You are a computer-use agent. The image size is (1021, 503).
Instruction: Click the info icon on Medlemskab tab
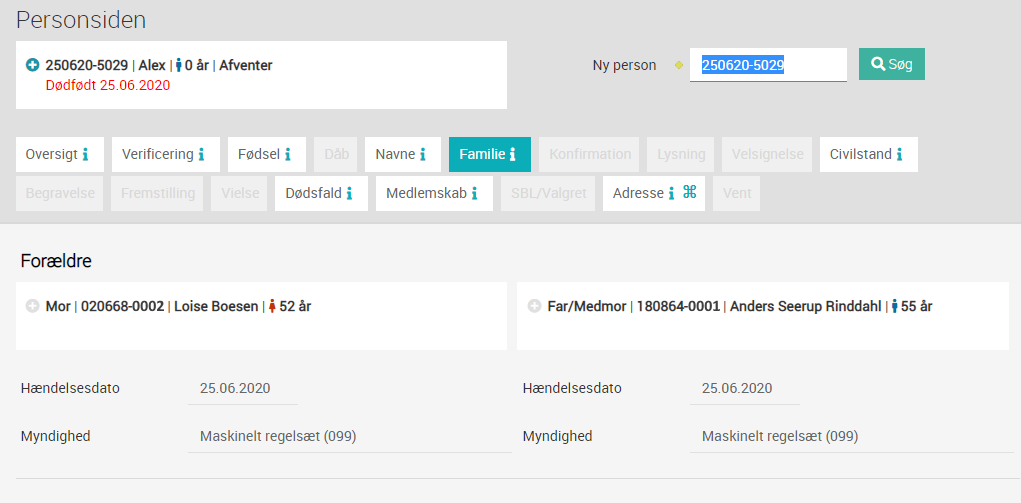474,194
